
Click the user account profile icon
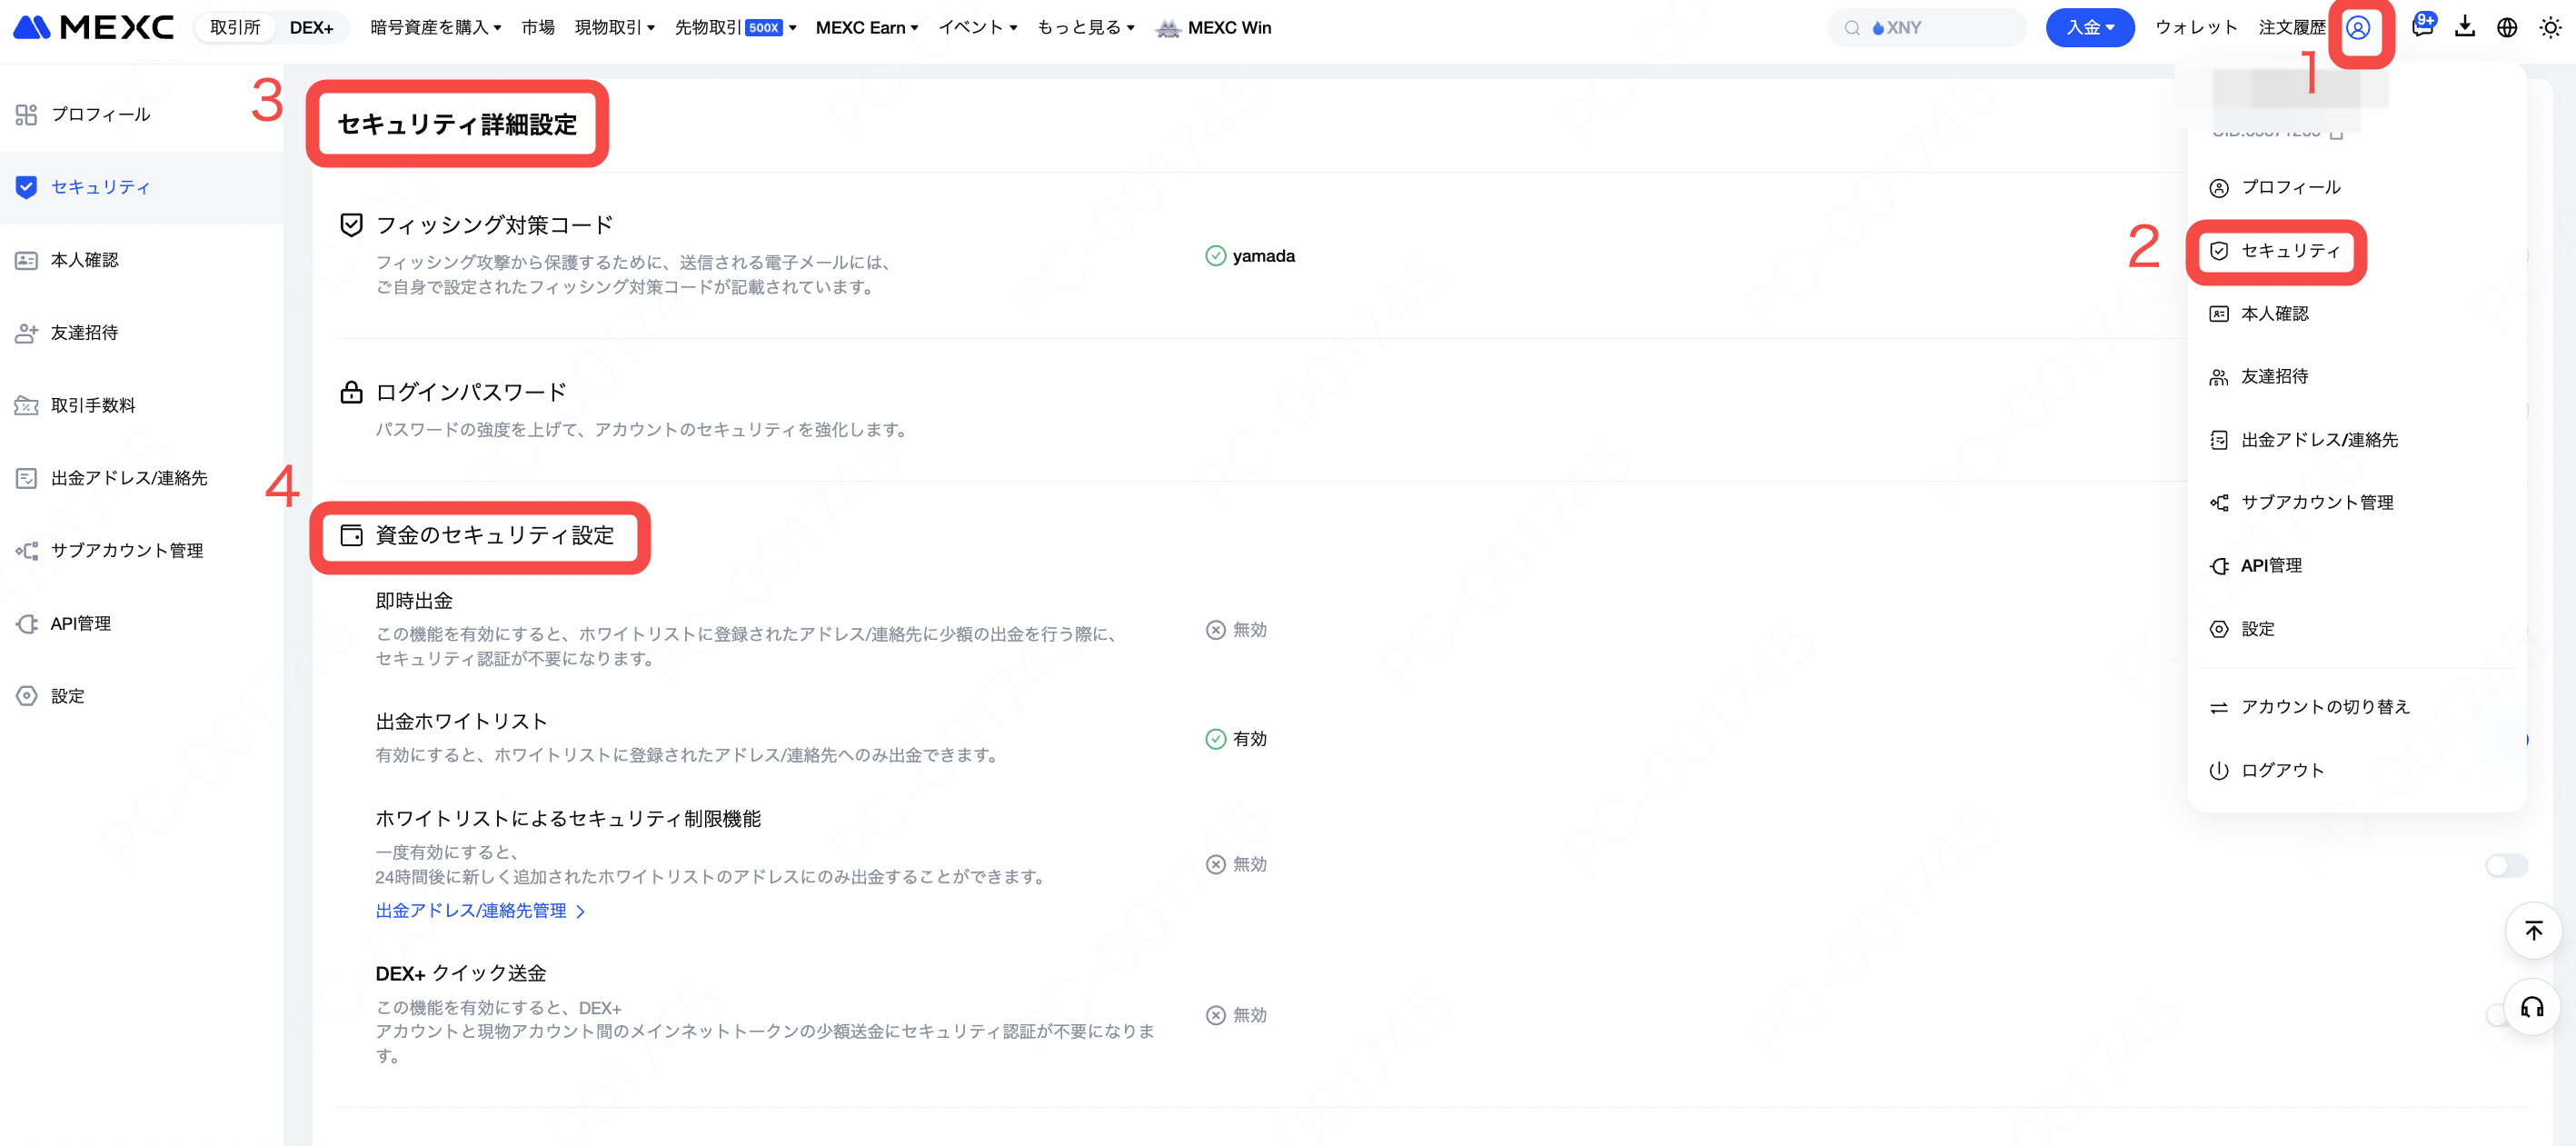[2357, 28]
